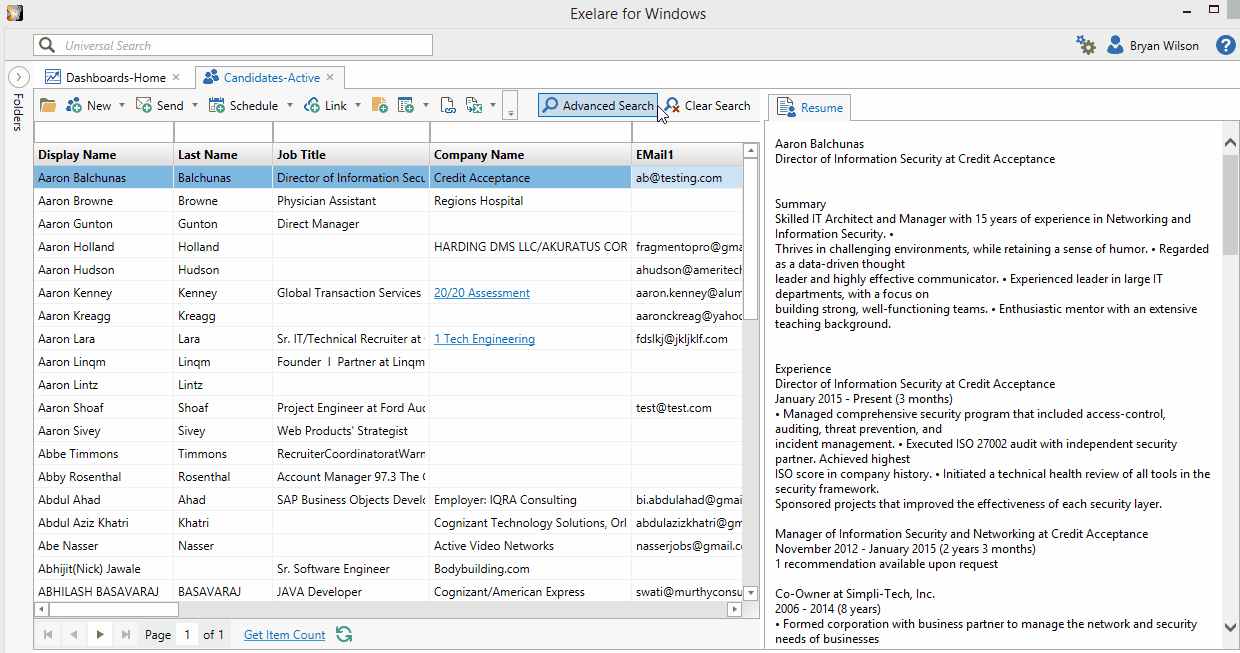The image size is (1240, 653).
Task: Click Bryan Wilson user name
Action: (1164, 46)
